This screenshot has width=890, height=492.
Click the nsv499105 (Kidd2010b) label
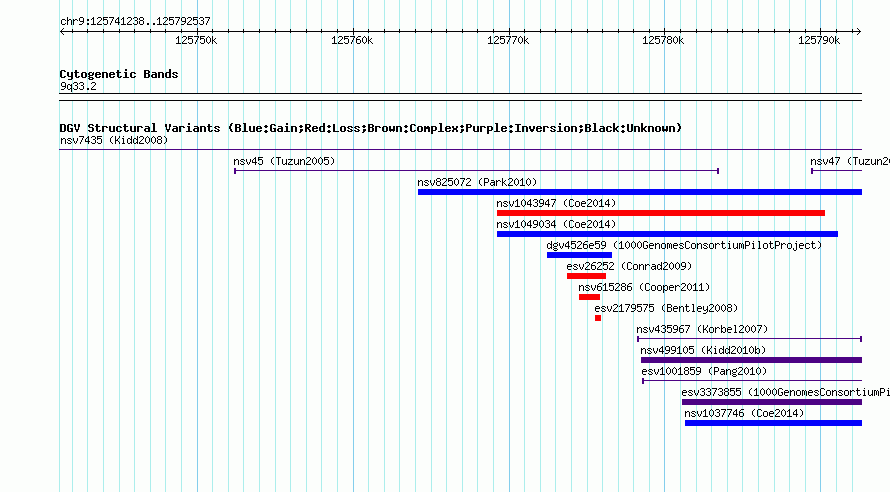click(703, 350)
